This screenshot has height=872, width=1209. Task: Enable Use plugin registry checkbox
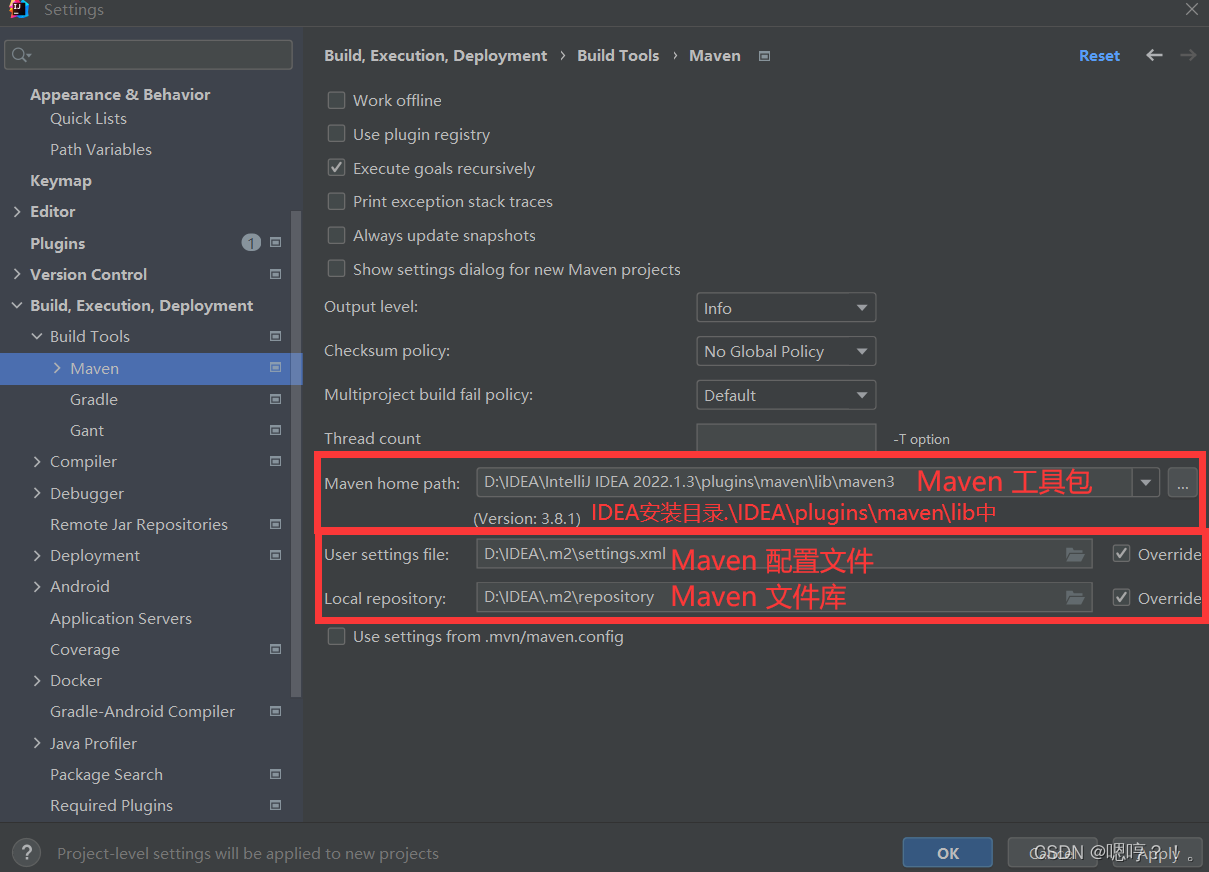(x=337, y=134)
